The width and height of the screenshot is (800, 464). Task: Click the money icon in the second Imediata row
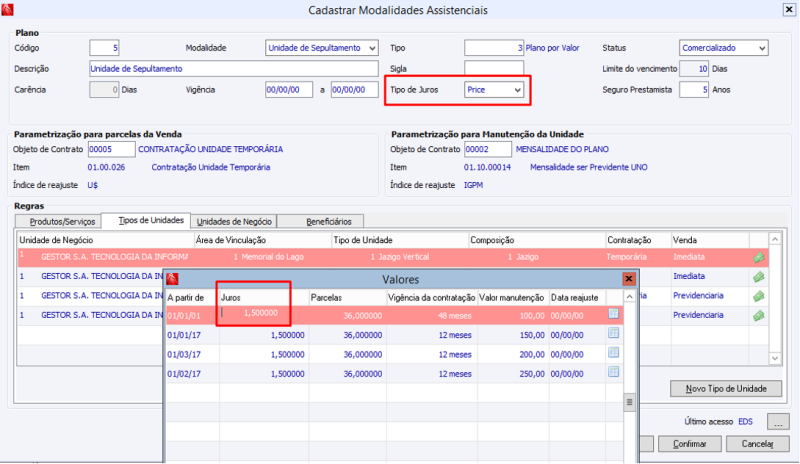coord(758,276)
